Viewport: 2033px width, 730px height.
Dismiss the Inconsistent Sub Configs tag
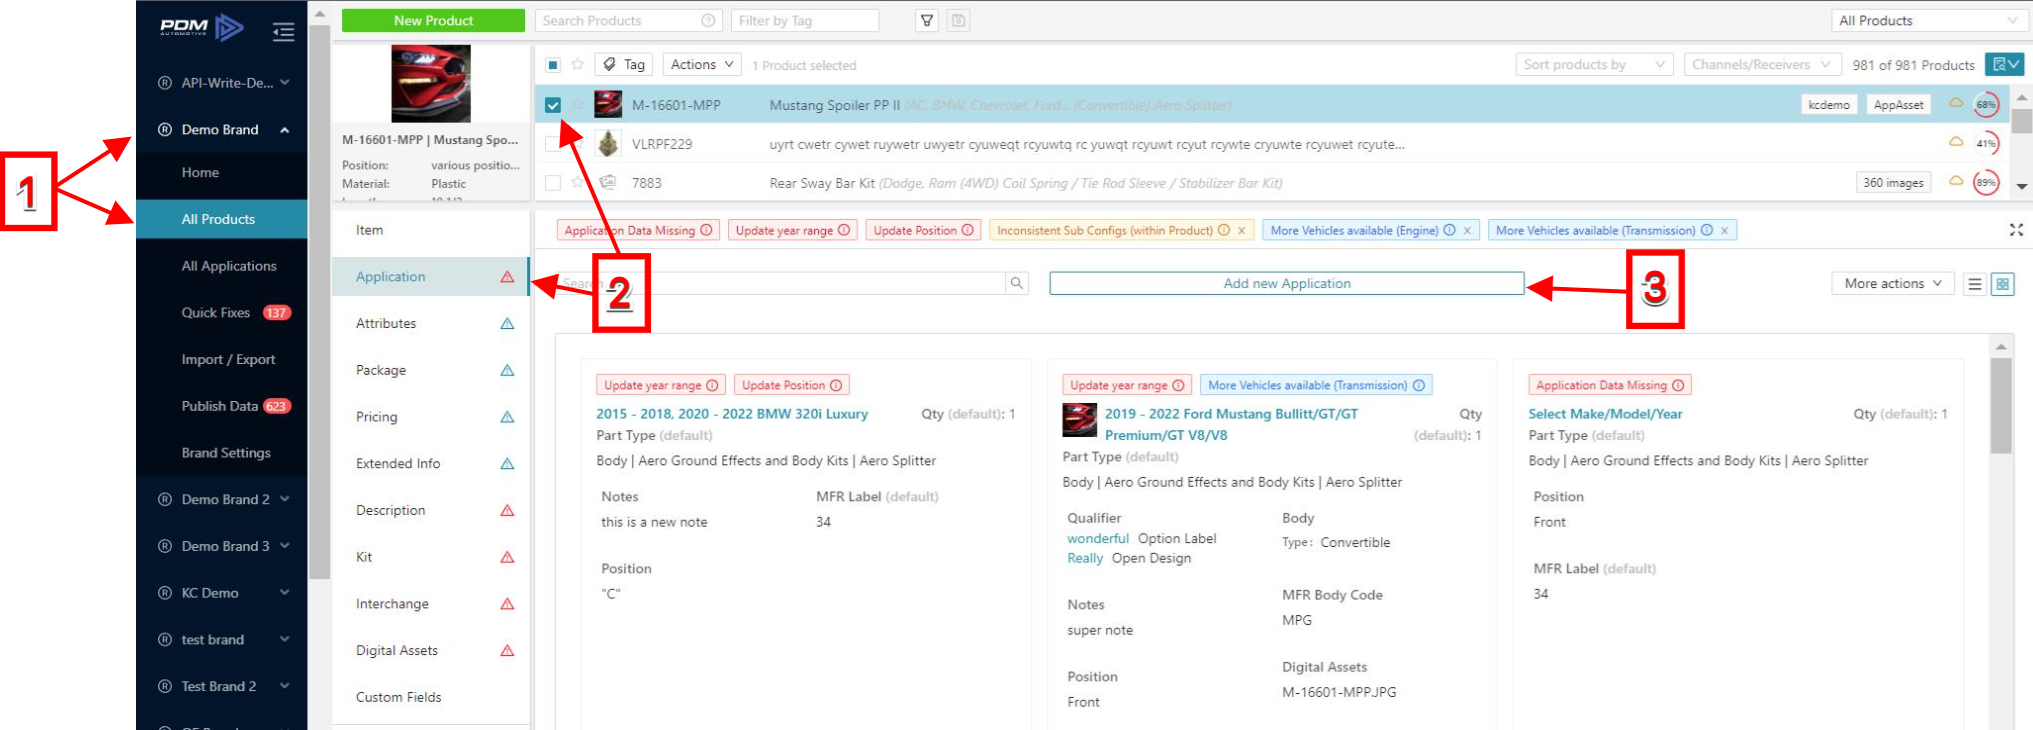coord(1241,231)
